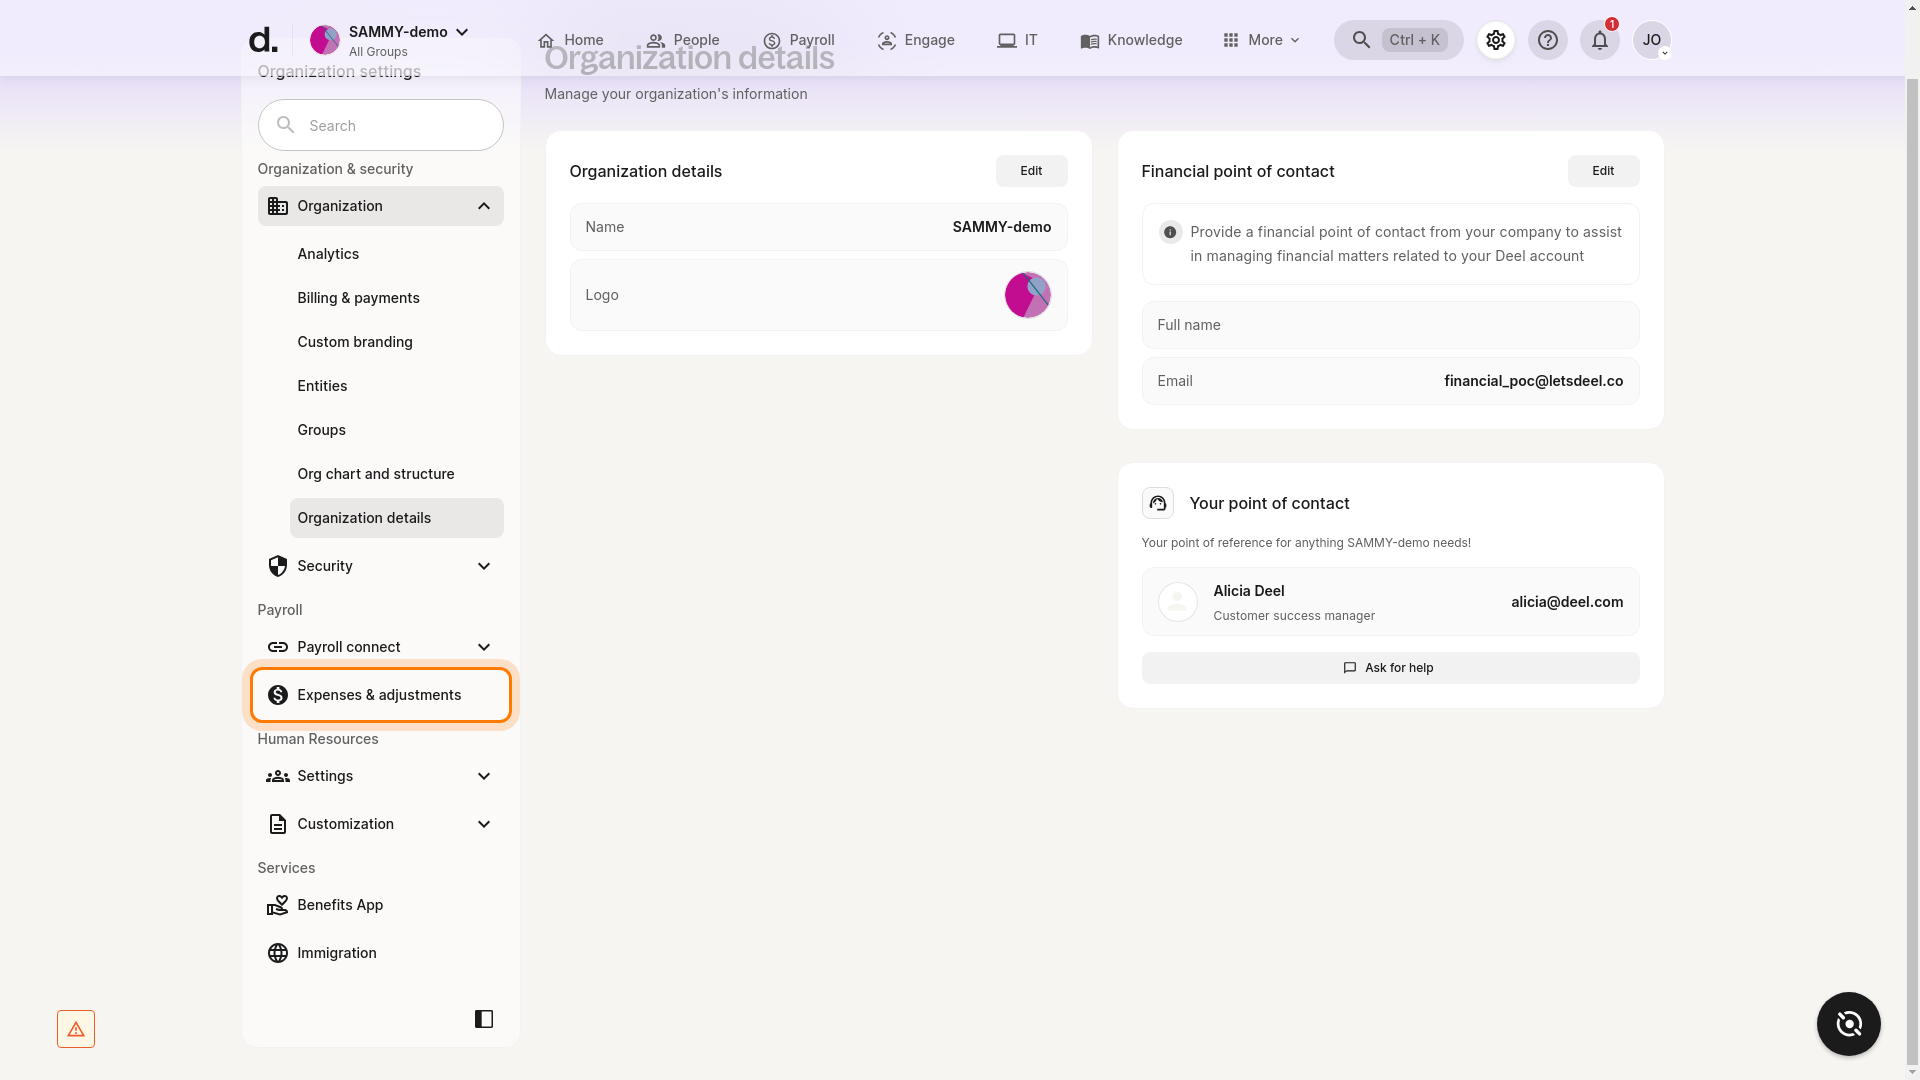Screen dimensions: 1920x1080
Task: Expand the Security section chevron
Action: (x=483, y=566)
